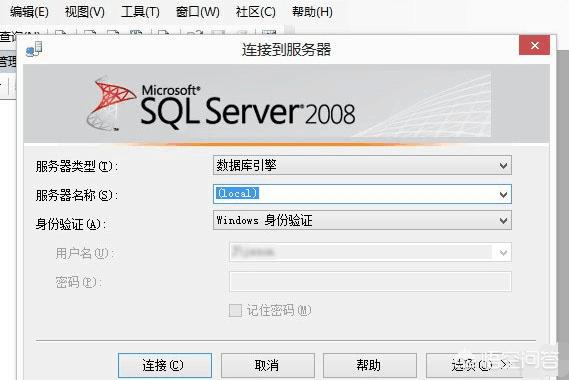
Task: Click the 帮助 button in dialog
Action: pos(370,365)
